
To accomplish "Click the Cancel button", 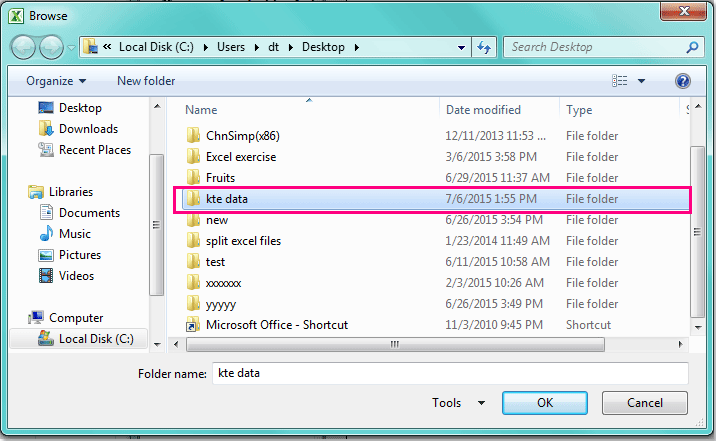I will pyautogui.click(x=645, y=403).
